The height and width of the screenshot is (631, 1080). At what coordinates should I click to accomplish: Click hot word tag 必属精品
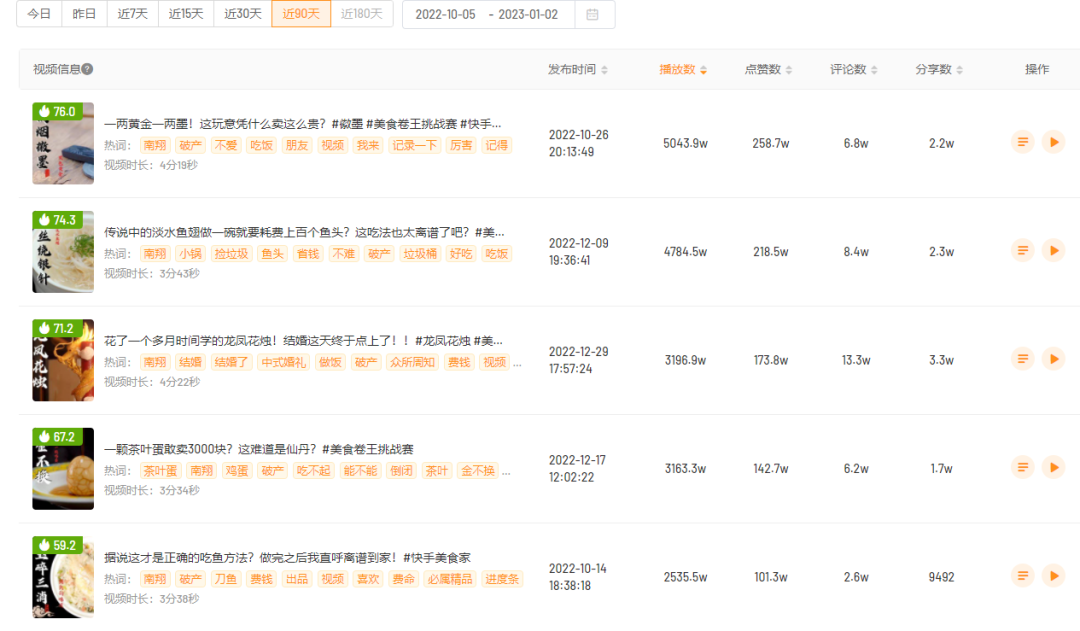click(450, 579)
